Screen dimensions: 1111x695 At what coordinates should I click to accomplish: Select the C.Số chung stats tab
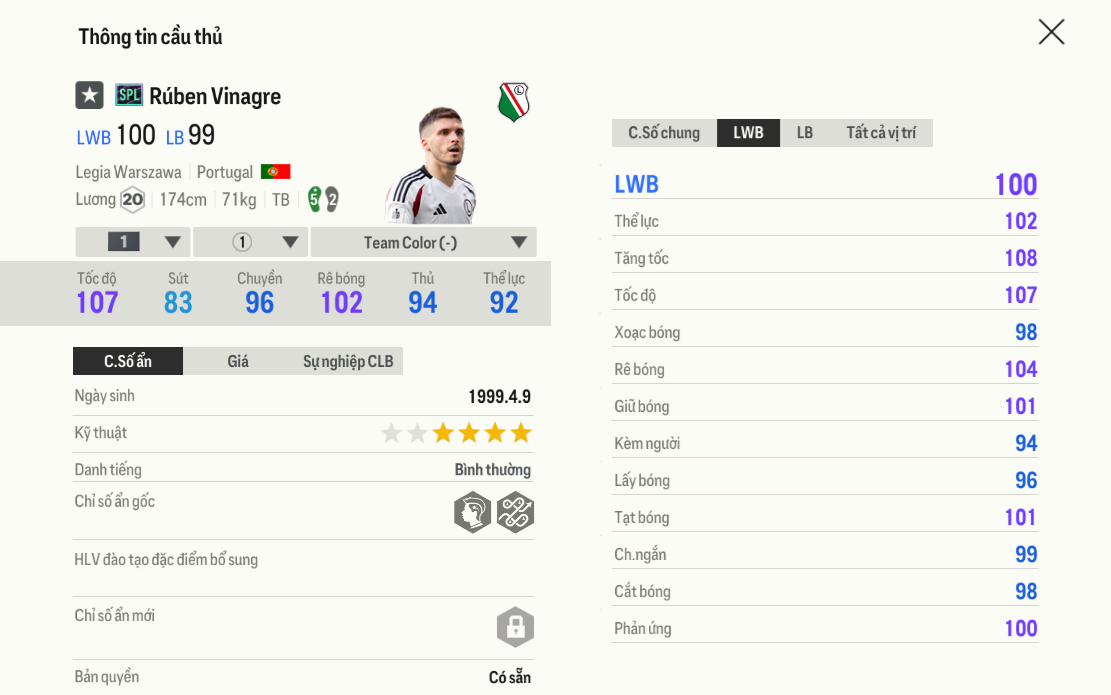(664, 133)
